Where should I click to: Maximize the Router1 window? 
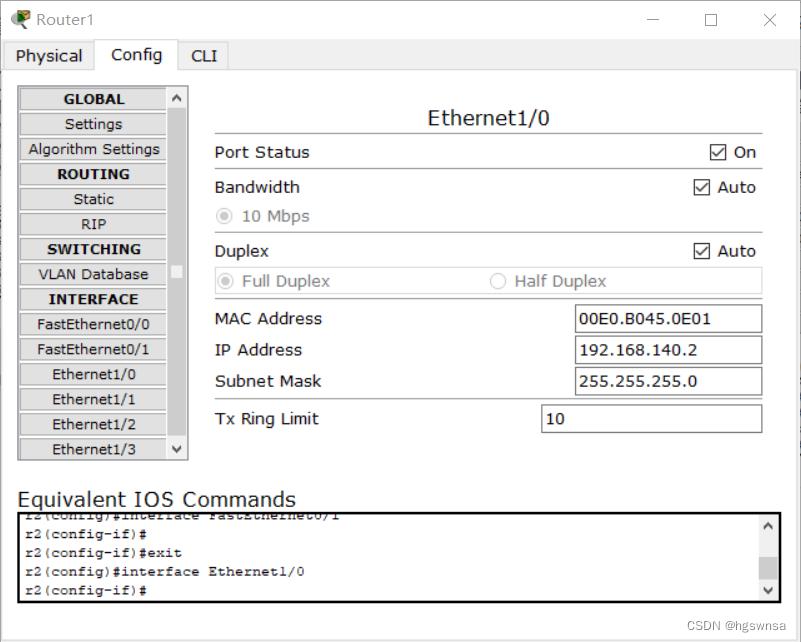tap(711, 20)
